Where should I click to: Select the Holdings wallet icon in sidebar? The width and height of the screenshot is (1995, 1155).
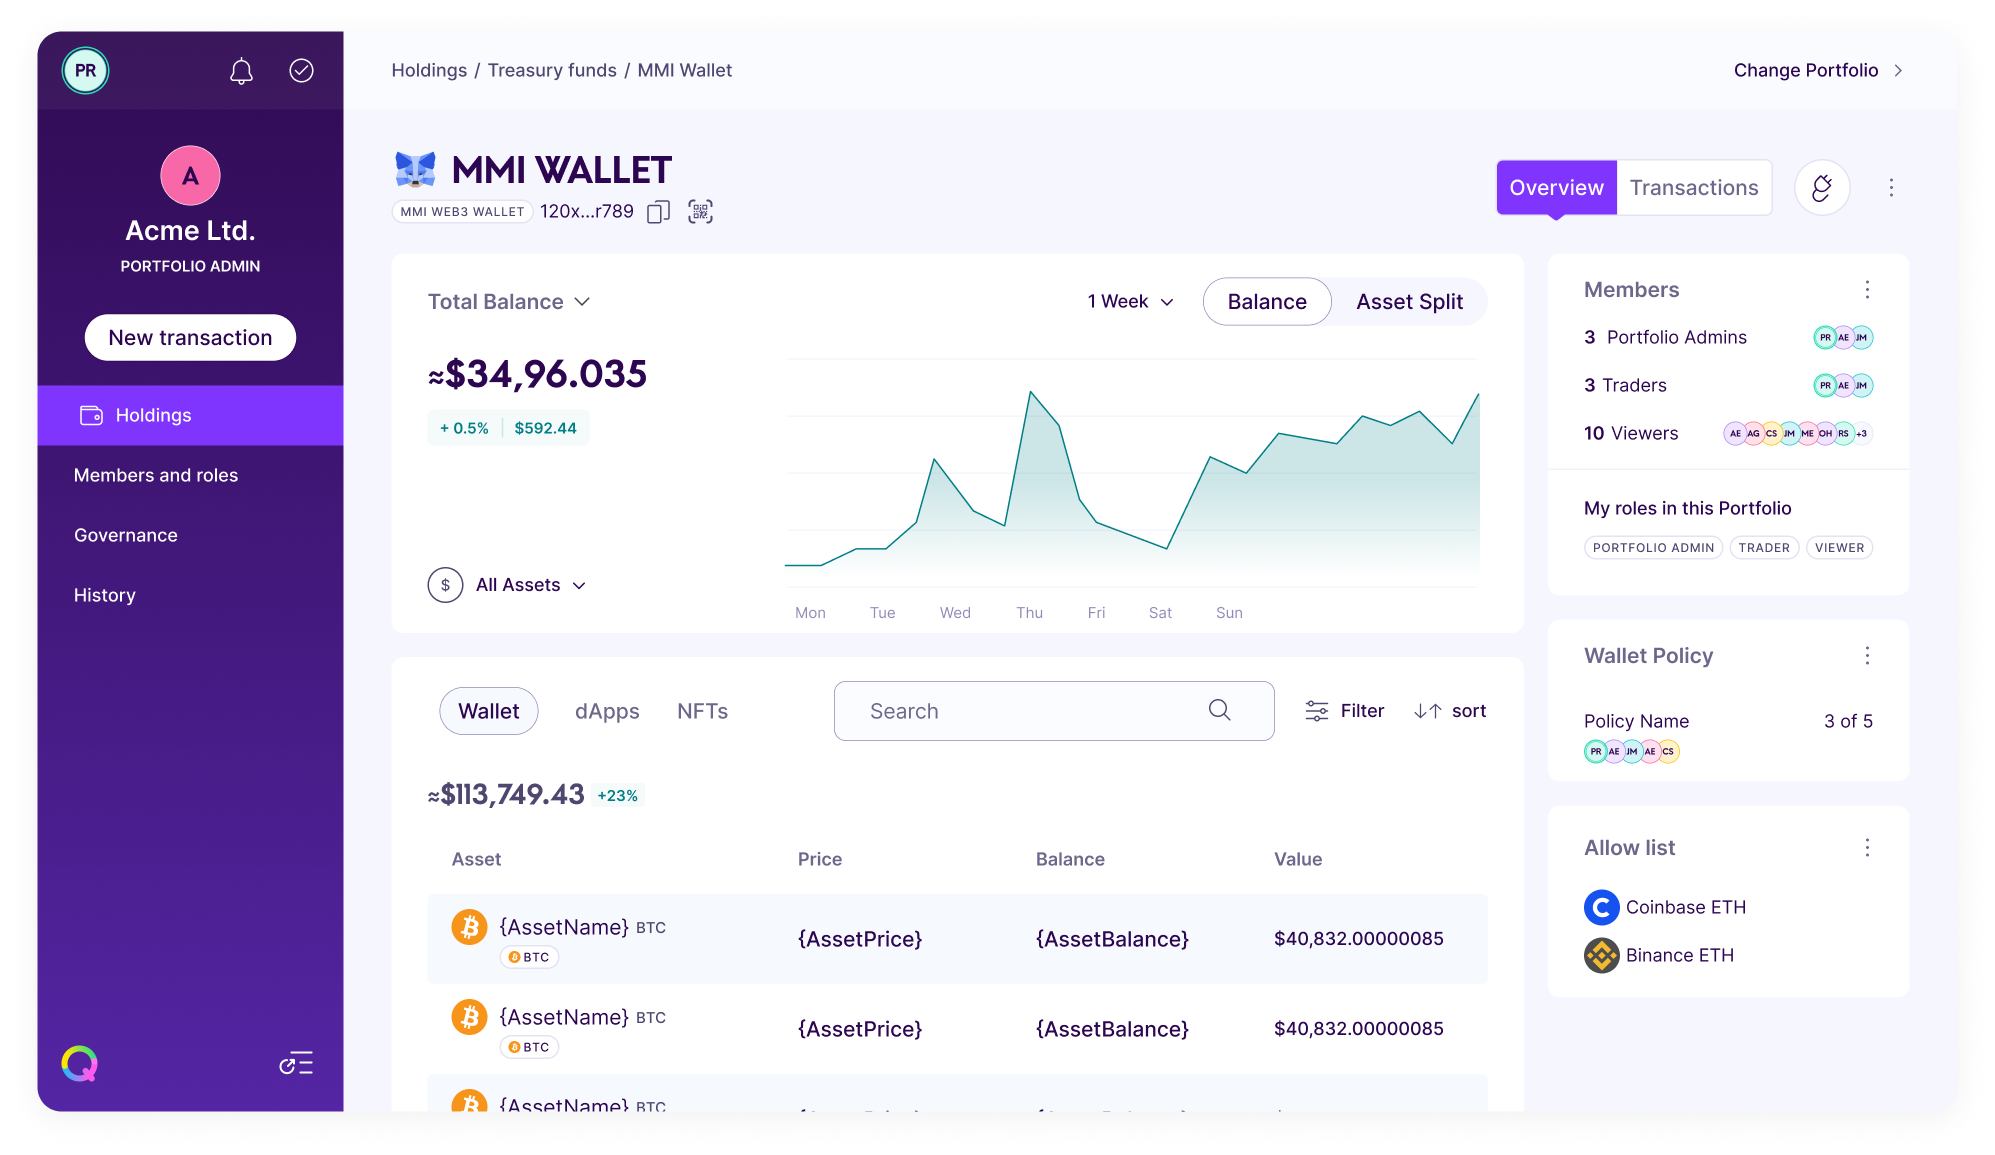(x=91, y=415)
